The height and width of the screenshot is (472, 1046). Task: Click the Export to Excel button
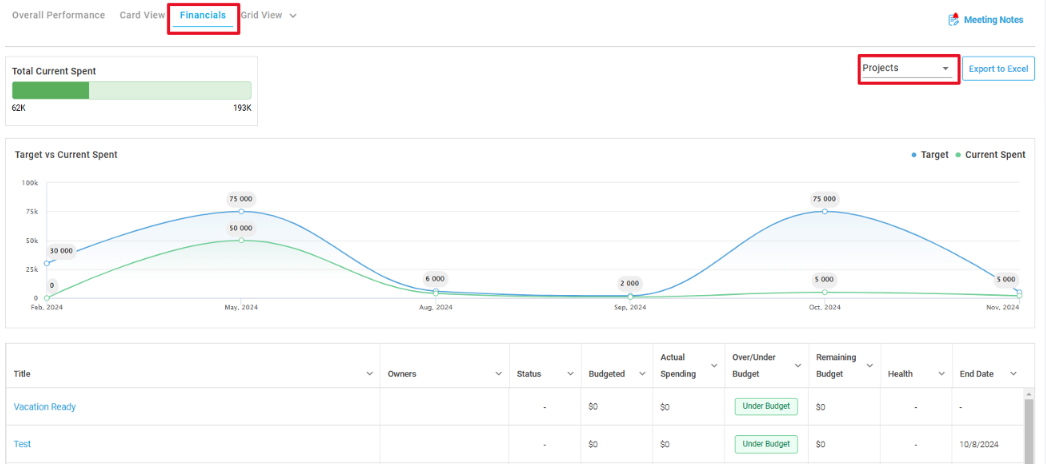pos(999,69)
